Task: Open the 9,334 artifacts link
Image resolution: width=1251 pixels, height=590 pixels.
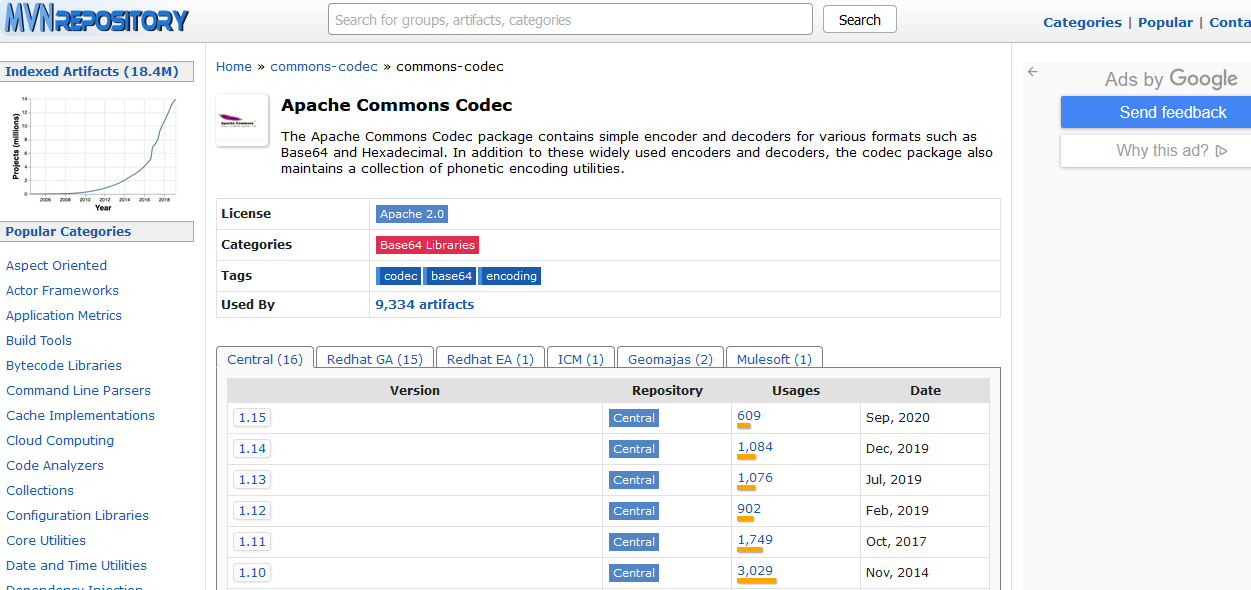Action: [x=425, y=305]
